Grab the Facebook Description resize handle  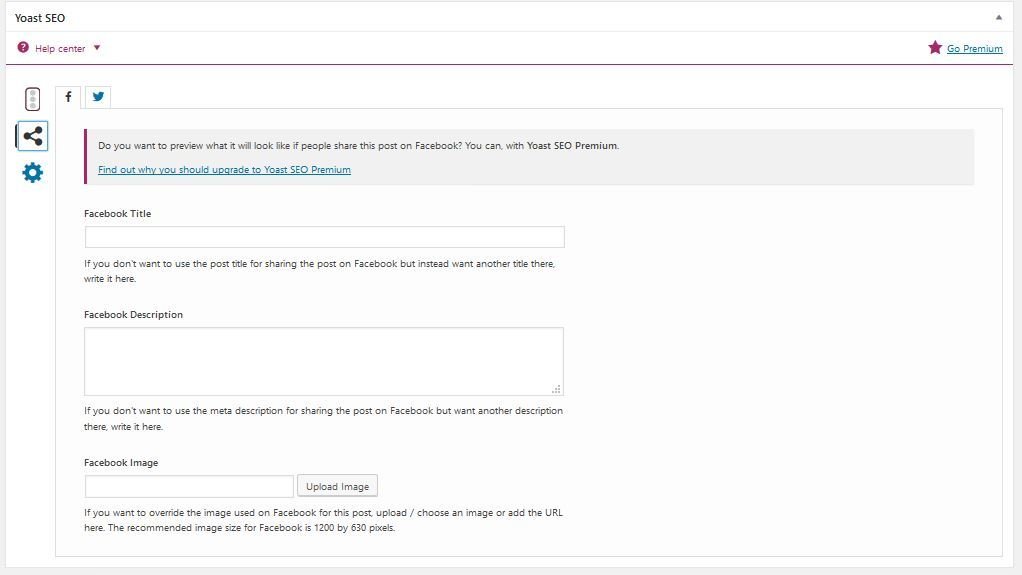point(556,389)
